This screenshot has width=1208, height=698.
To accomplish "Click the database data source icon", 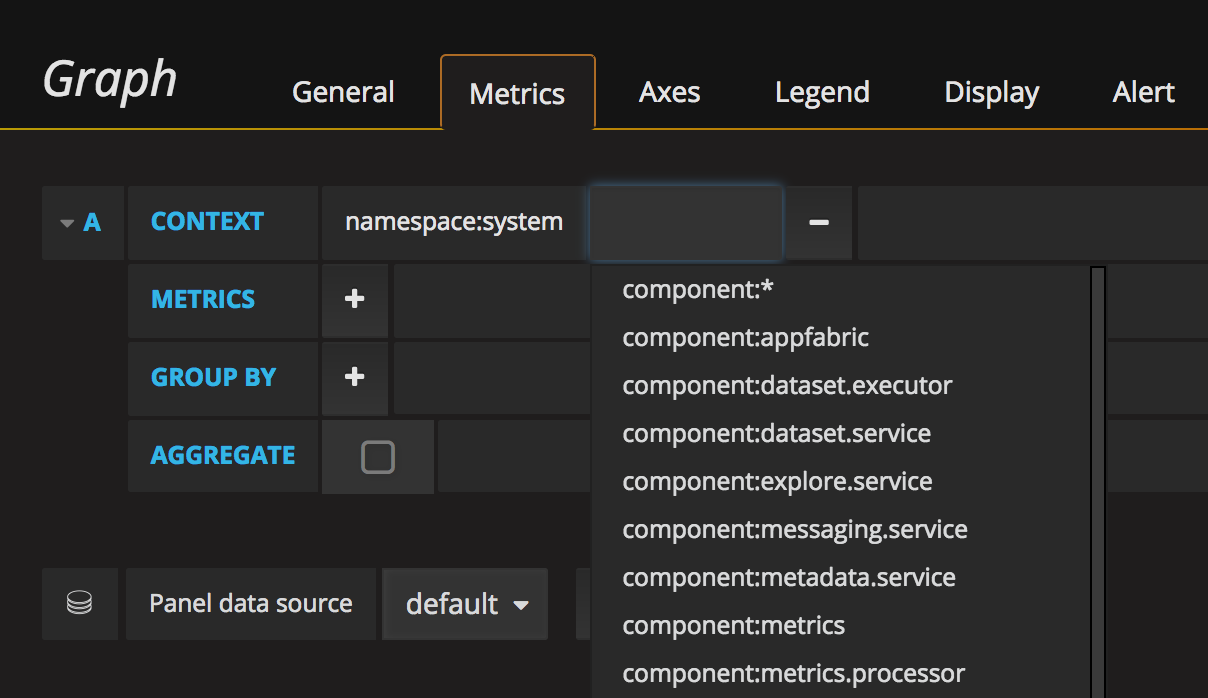I will tap(79, 603).
